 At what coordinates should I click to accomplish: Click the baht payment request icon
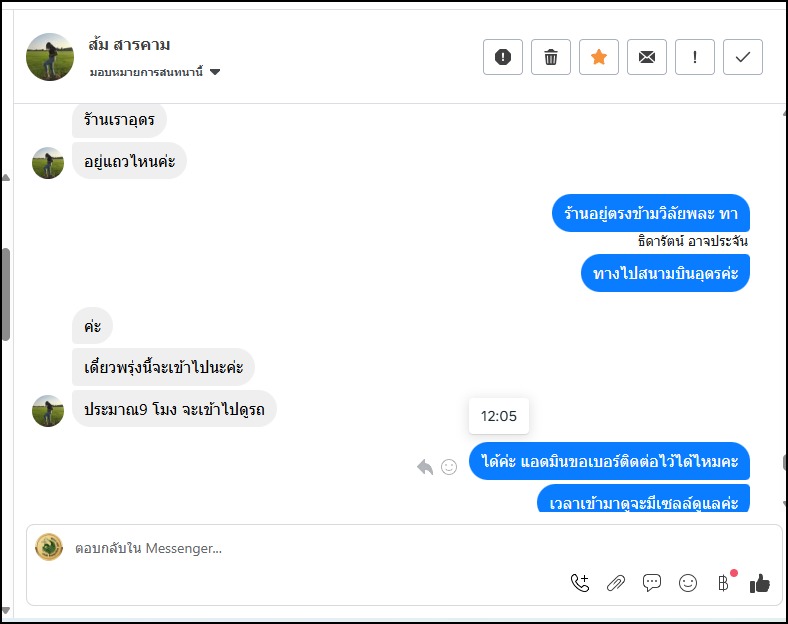pos(723,583)
